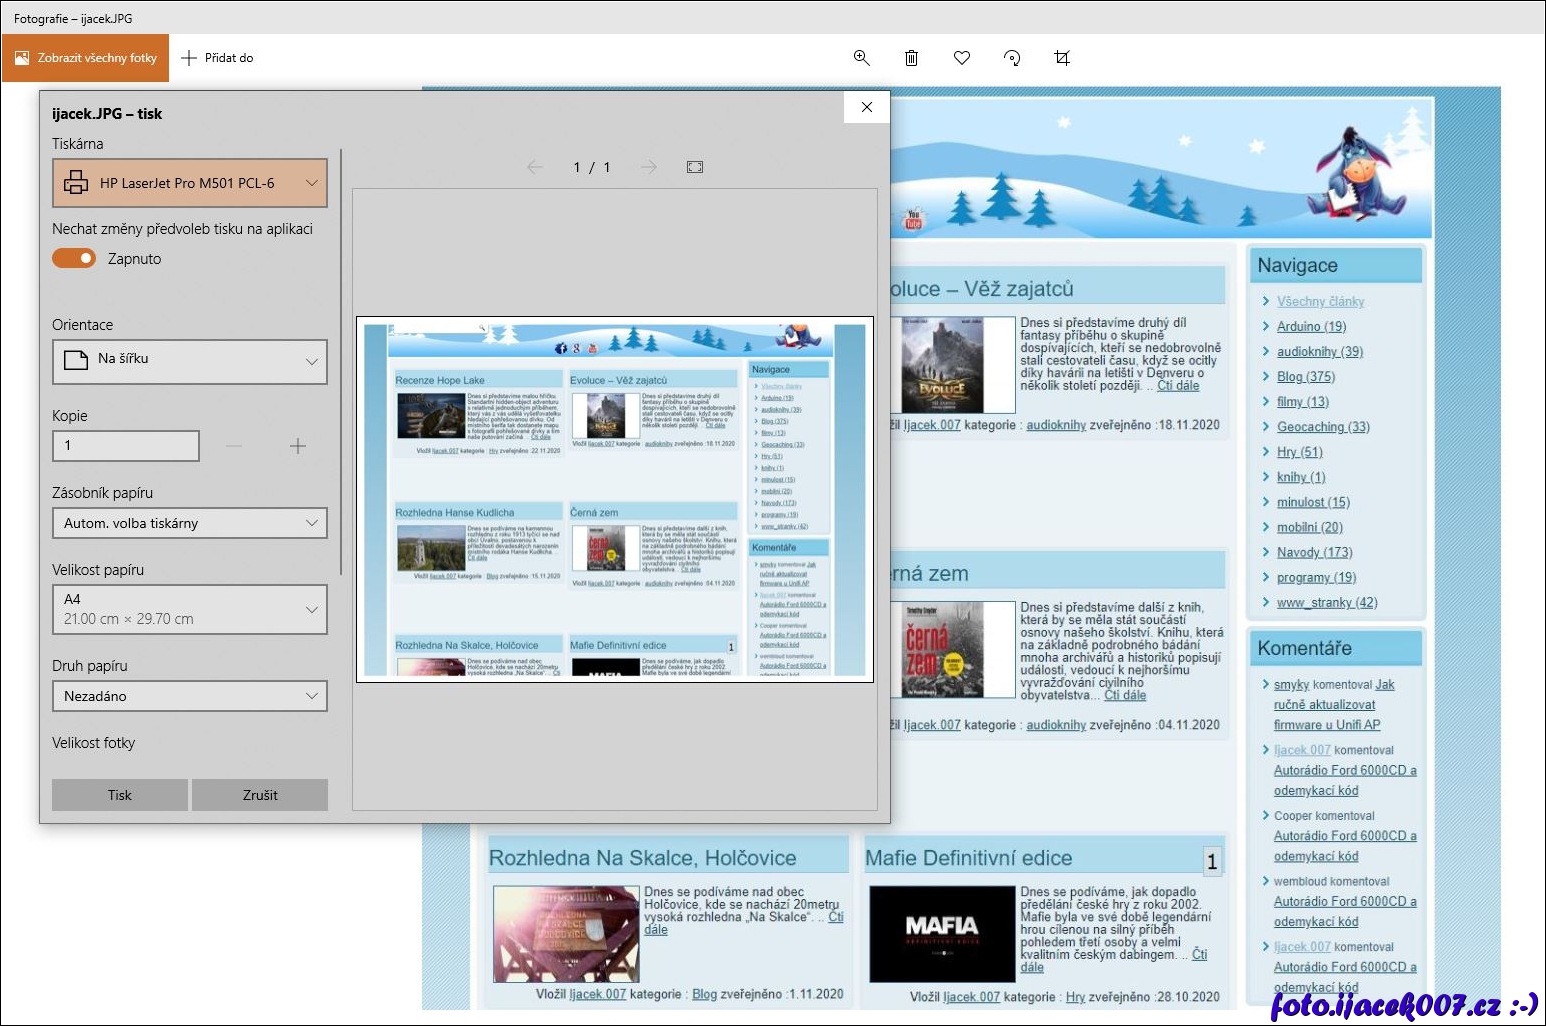Image resolution: width=1546 pixels, height=1026 pixels.
Task: Open the A4 paper size dropdown
Action: [190, 609]
